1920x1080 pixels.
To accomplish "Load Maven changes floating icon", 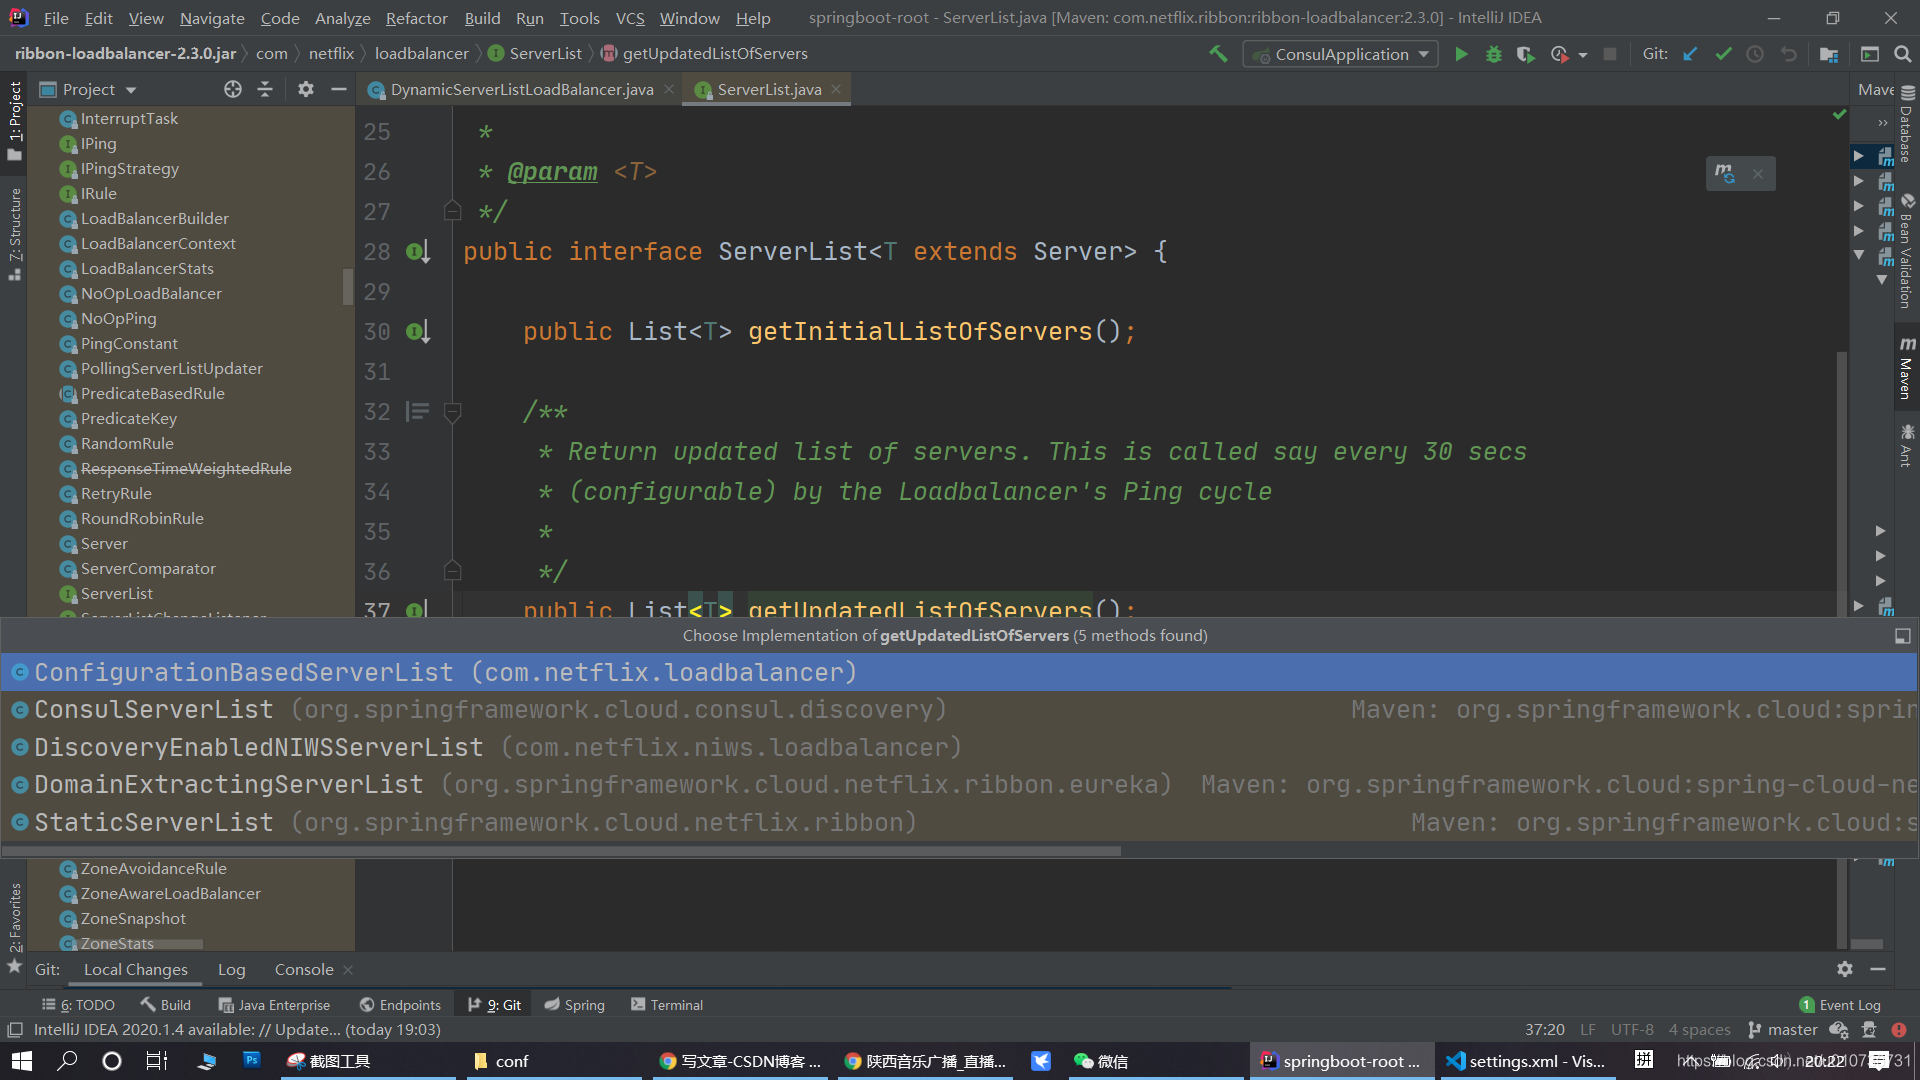I will [x=1725, y=173].
